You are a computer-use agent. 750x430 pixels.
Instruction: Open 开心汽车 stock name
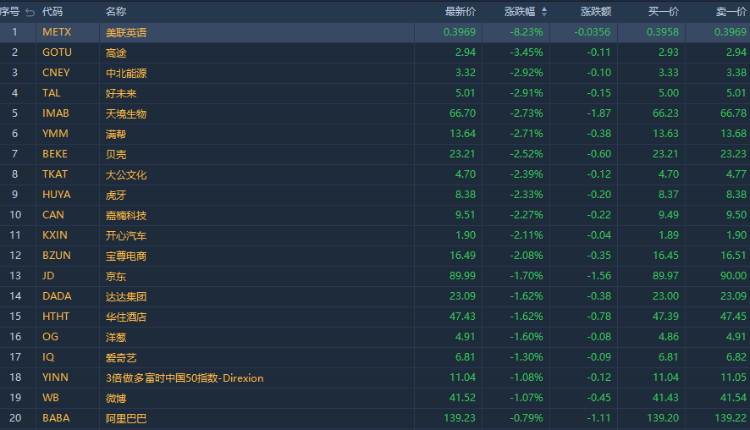click(126, 236)
